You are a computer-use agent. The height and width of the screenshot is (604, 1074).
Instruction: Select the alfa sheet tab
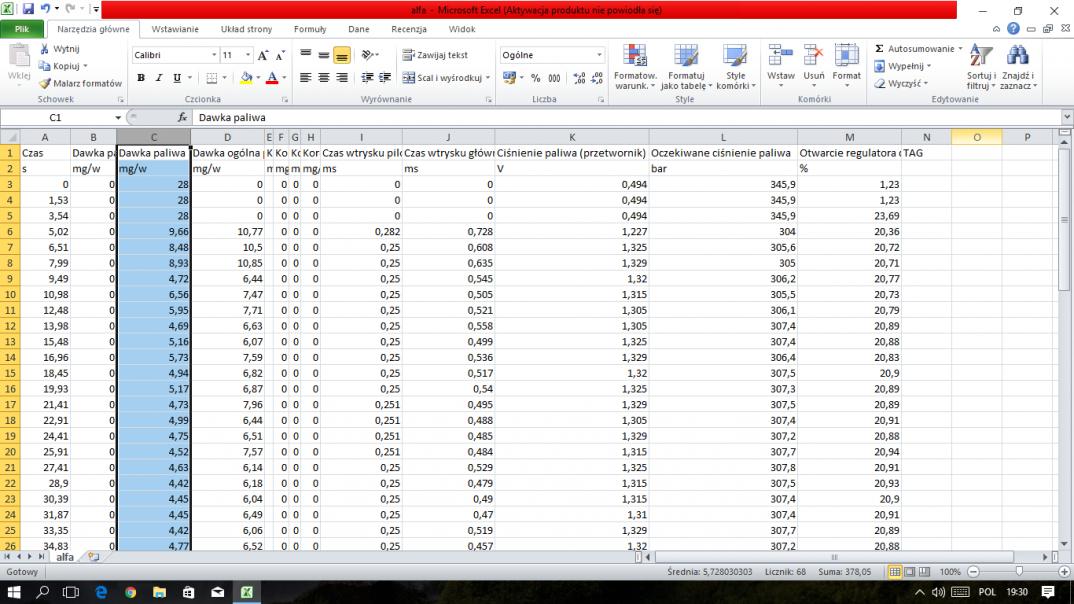[64, 557]
